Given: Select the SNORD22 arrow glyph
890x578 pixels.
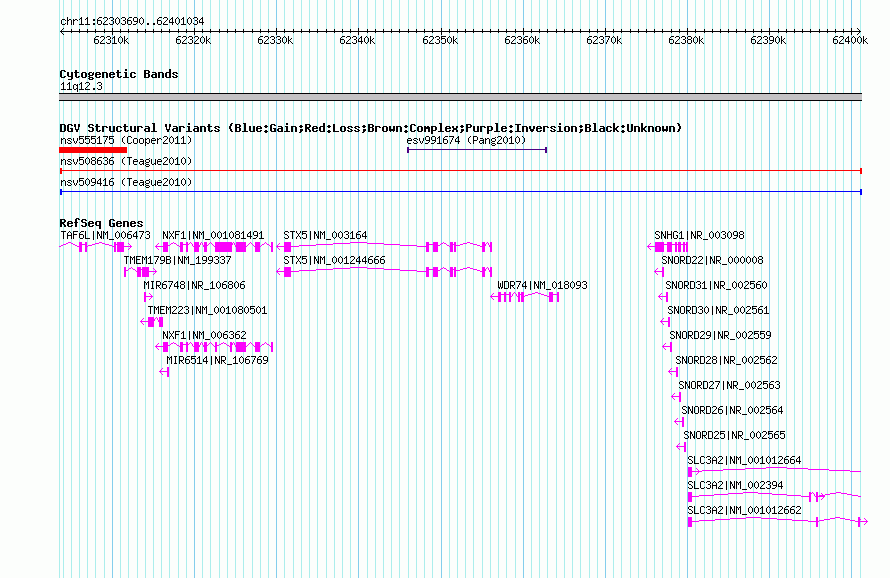Looking at the screenshot, I should [x=659, y=271].
